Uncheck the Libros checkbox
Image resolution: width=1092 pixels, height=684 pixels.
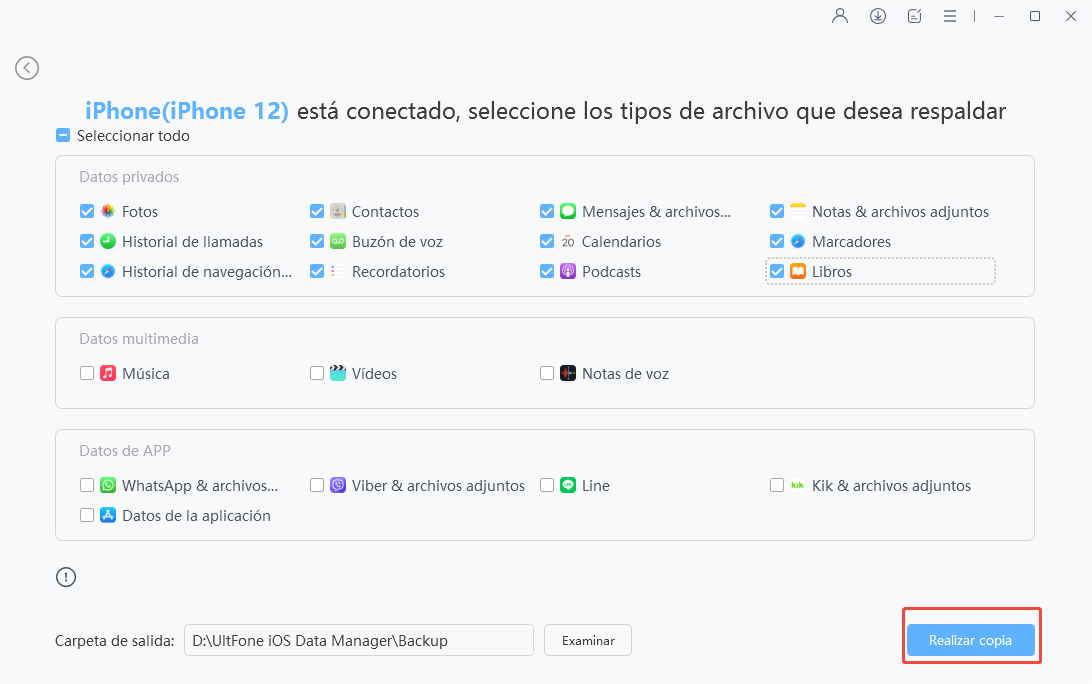point(777,271)
